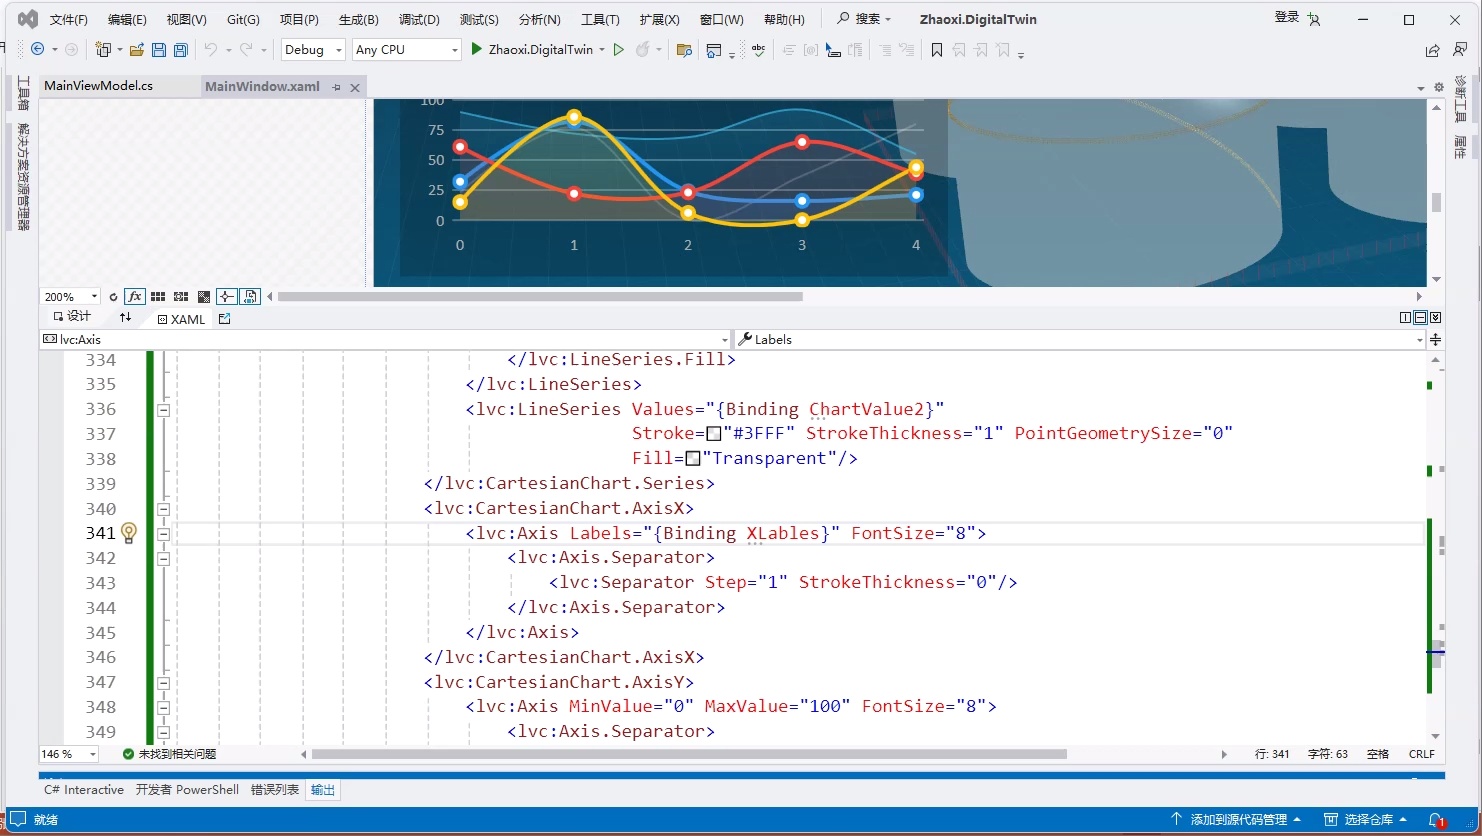Click the Save All toolbar icon
Viewport: 1482px width, 836px height.
click(x=181, y=50)
